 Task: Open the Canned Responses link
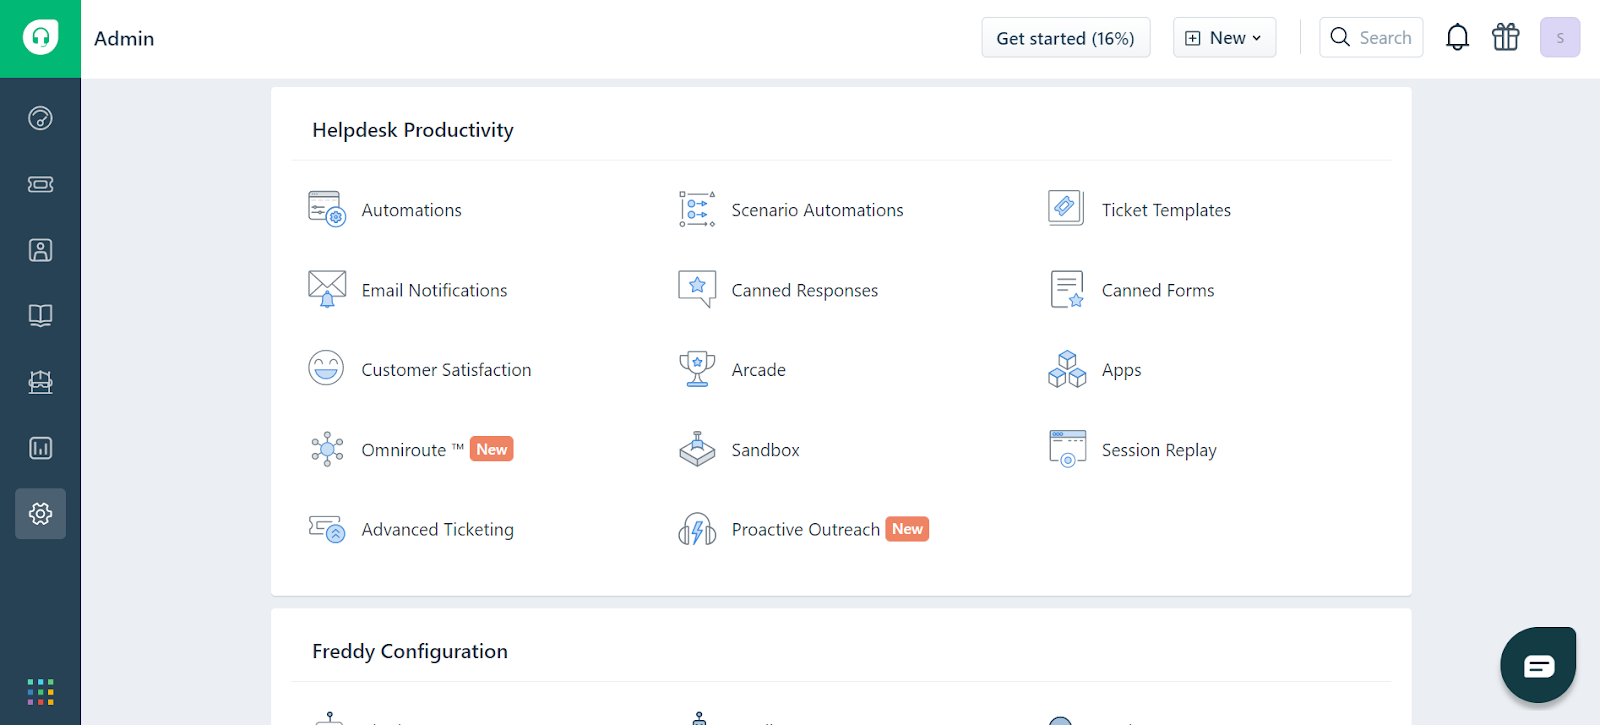[x=805, y=290]
